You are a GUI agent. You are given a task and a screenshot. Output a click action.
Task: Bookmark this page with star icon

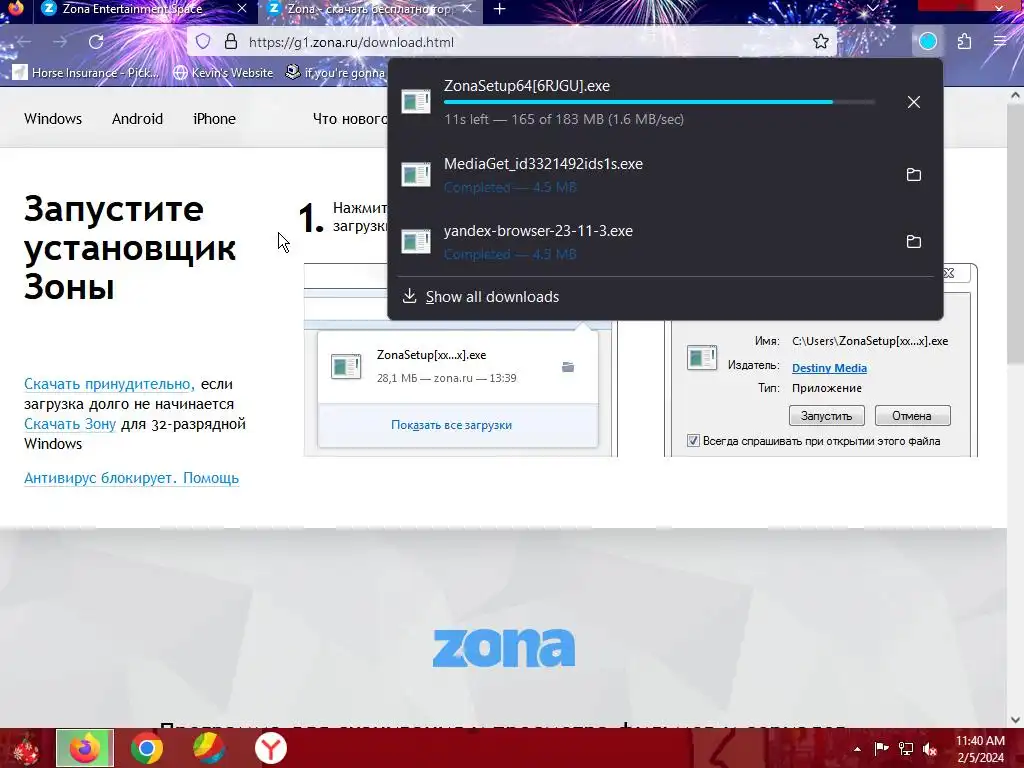[x=821, y=42]
